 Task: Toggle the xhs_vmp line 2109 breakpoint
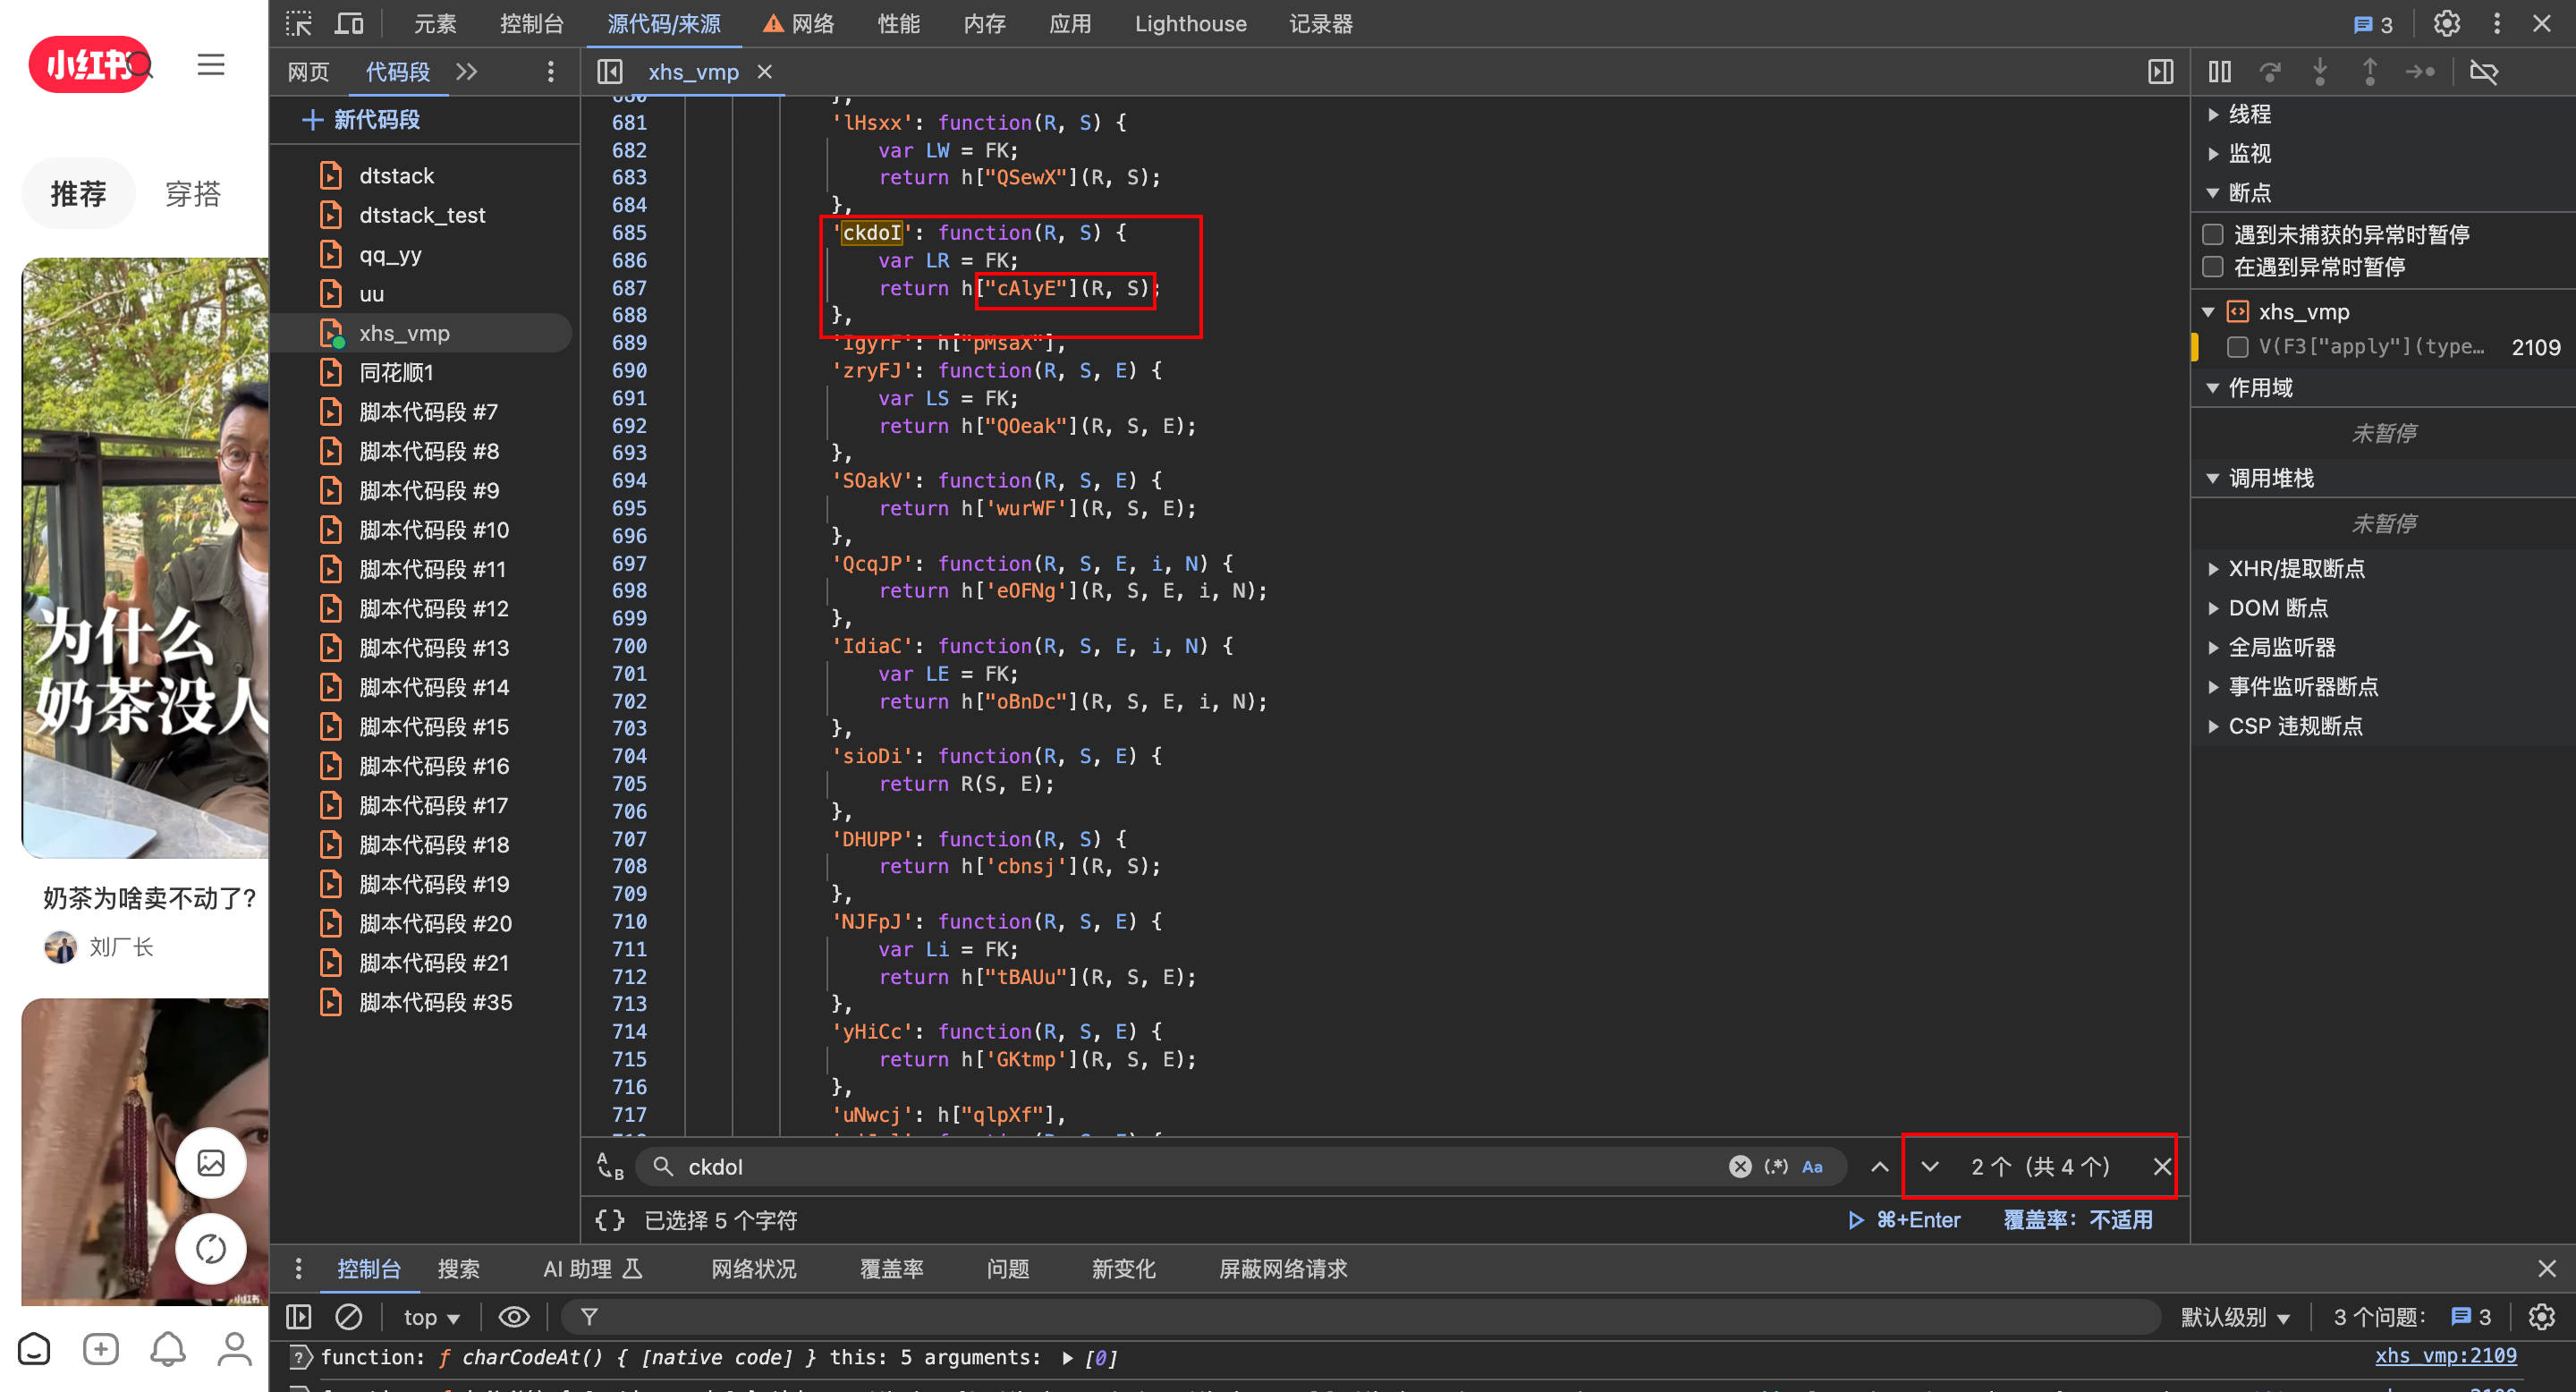pos(2238,347)
